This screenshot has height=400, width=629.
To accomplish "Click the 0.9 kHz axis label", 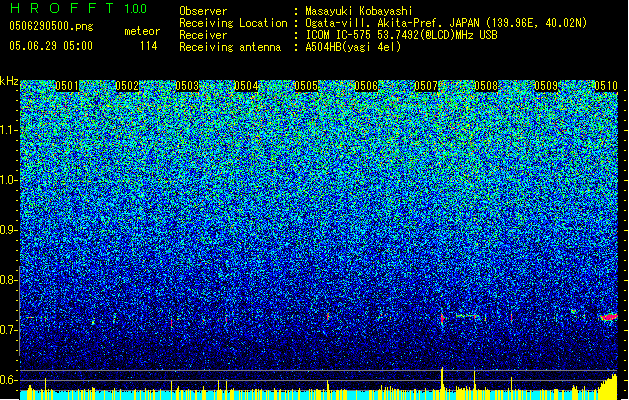I will click(x=7, y=230).
